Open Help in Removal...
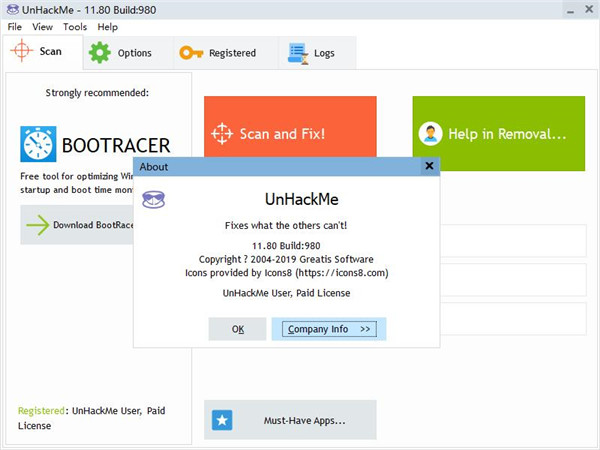600x450 pixels. tap(499, 134)
